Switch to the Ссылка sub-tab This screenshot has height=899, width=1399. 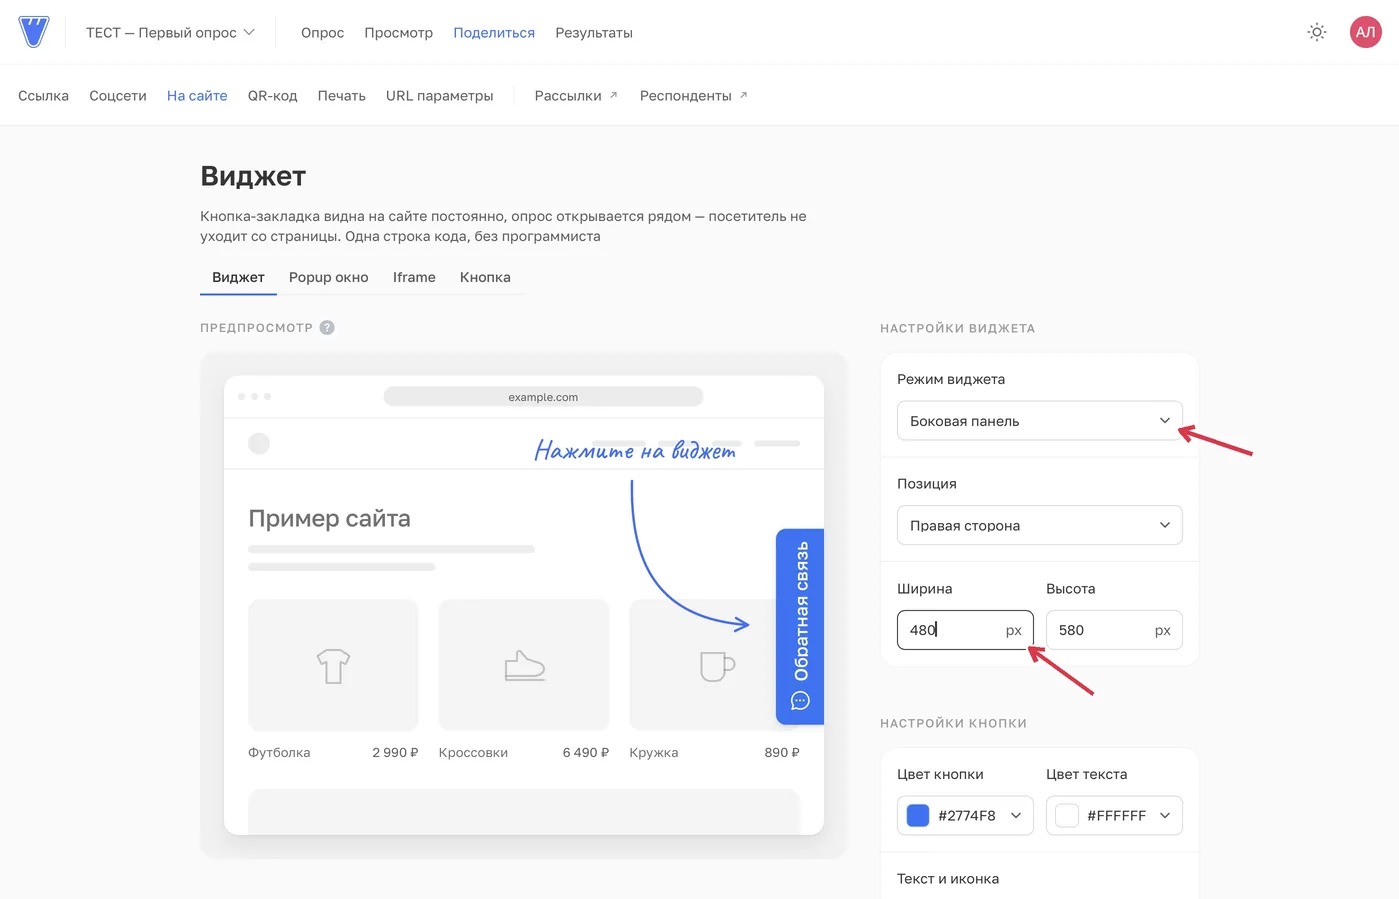[x=43, y=96]
